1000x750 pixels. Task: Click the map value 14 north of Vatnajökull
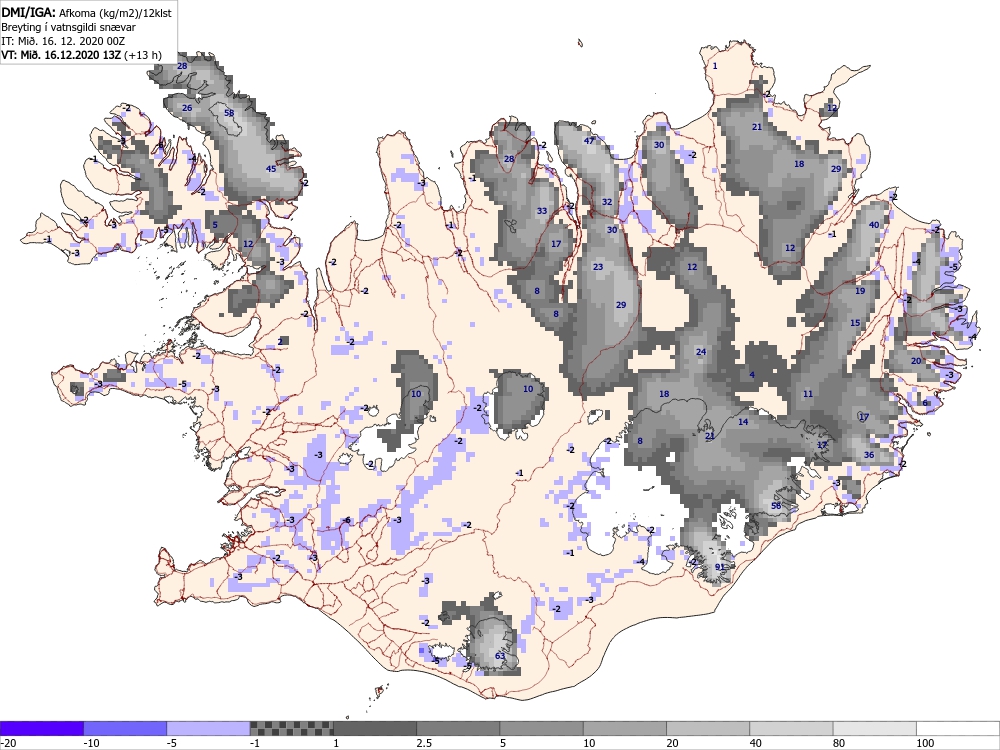[743, 422]
